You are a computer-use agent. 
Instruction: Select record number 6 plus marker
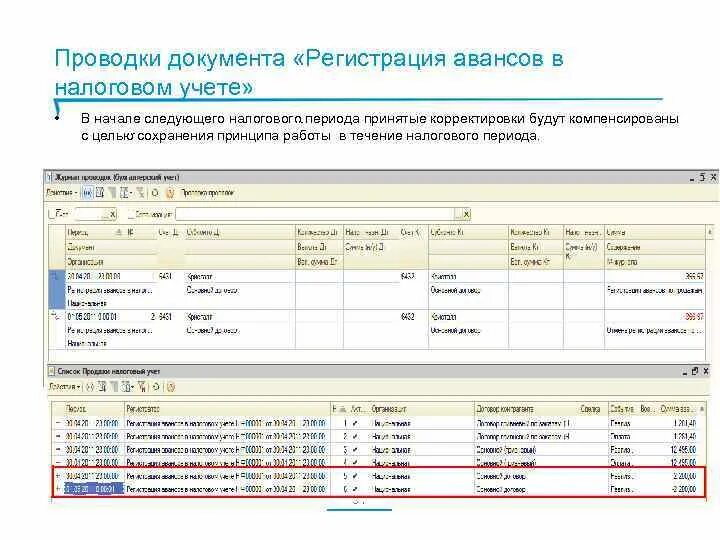pyautogui.click(x=58, y=489)
